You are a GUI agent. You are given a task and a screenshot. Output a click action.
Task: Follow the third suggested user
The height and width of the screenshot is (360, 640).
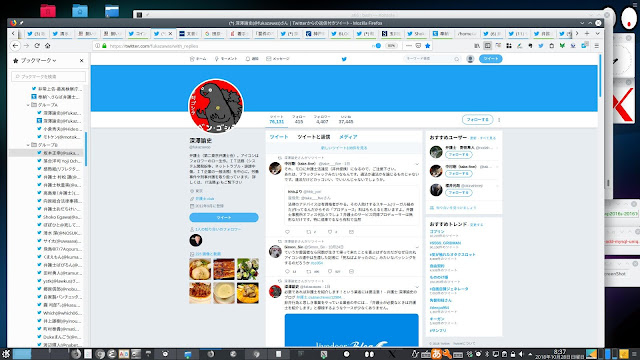[x=458, y=193]
